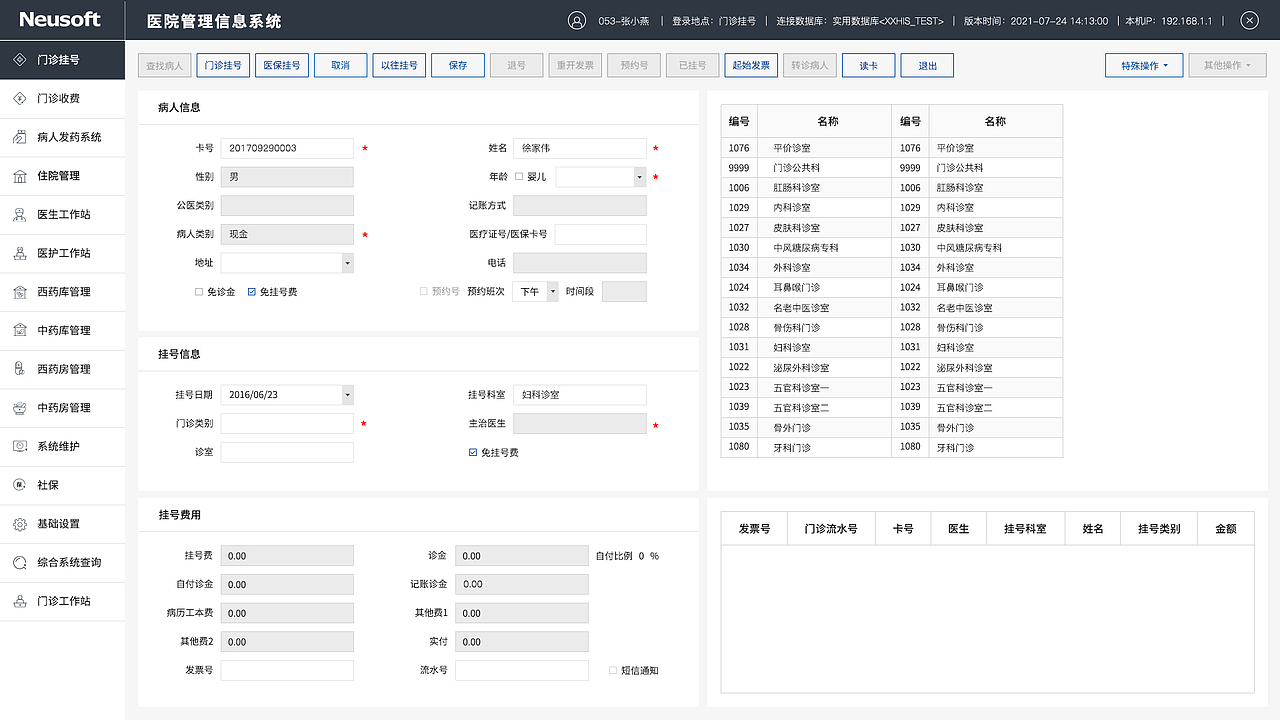Click the 退出 button

[927, 65]
